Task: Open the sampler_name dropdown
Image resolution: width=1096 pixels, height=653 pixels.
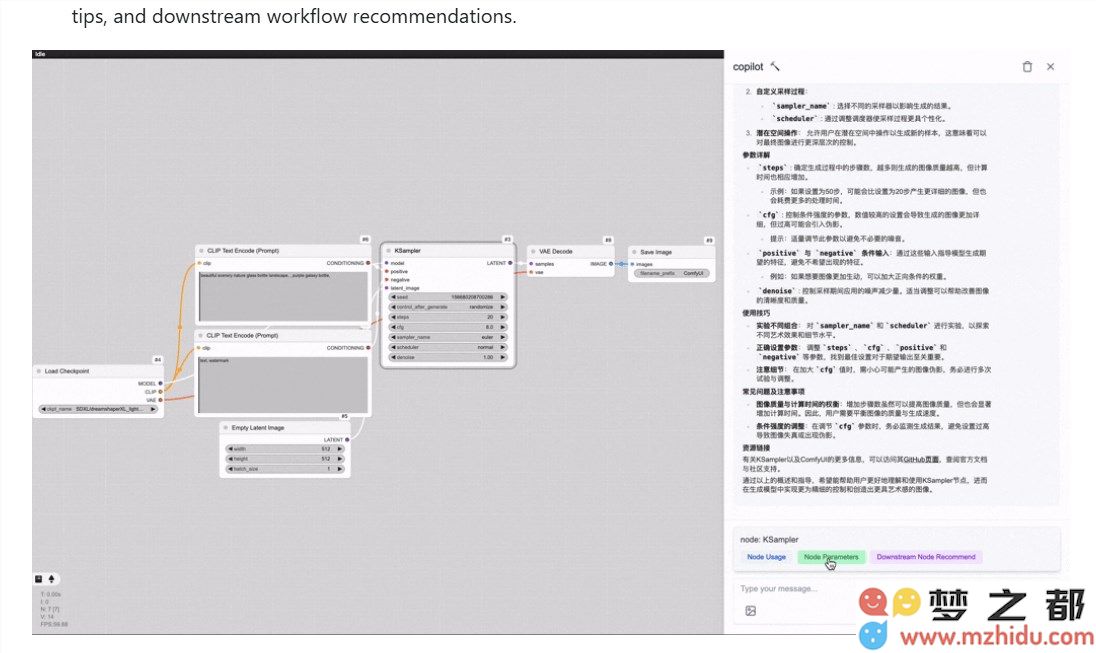Action: coord(448,337)
